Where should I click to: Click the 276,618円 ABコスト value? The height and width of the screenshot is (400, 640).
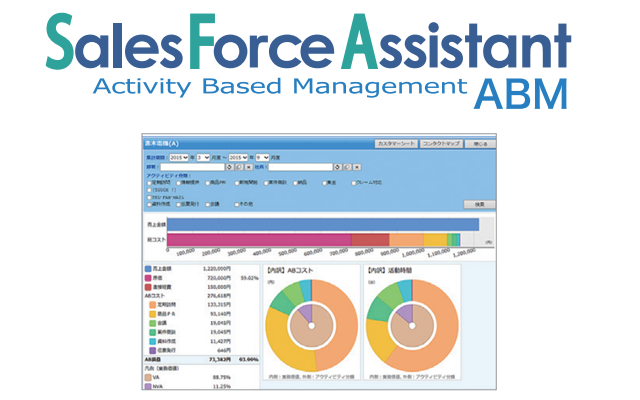click(219, 296)
